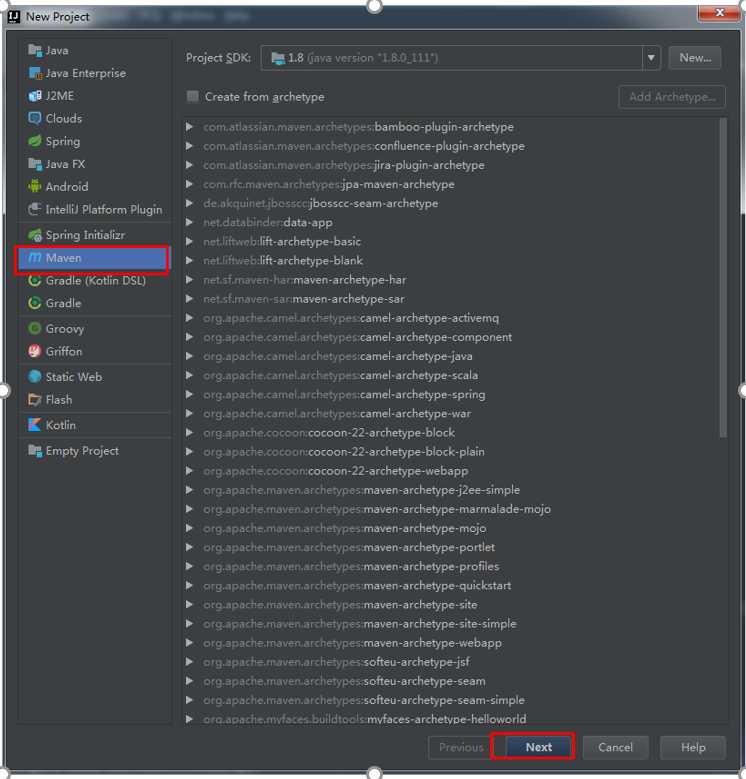Click the Gradle (Kotlin DSL) icon
This screenshot has height=779, width=746.
(x=35, y=281)
